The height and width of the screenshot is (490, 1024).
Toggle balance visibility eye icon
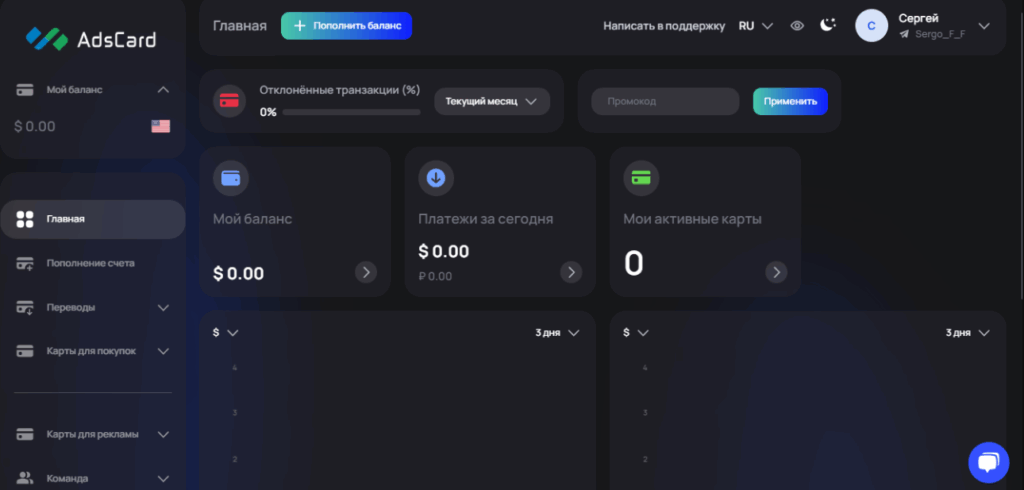click(x=797, y=26)
